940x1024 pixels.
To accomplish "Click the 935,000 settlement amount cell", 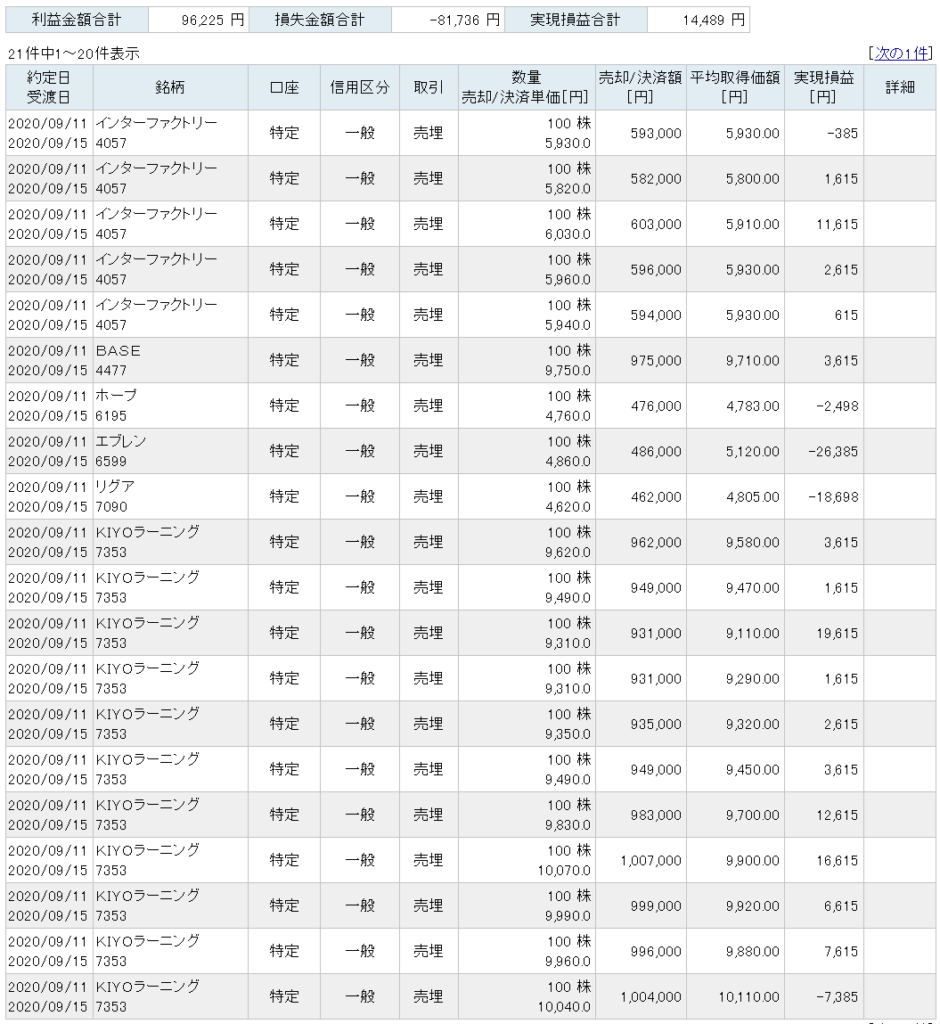I will tap(641, 724).
